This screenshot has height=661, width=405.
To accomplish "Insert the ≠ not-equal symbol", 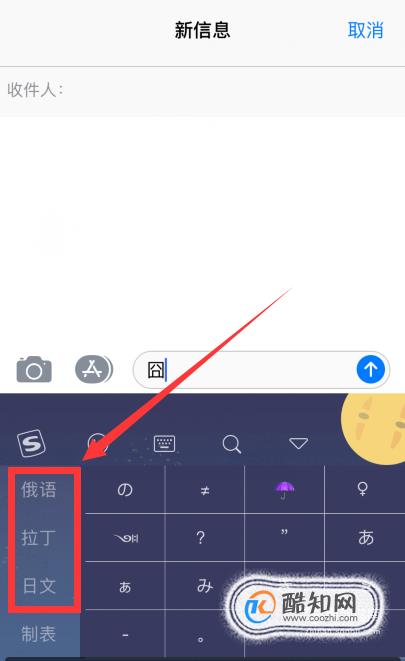I will (x=205, y=490).
